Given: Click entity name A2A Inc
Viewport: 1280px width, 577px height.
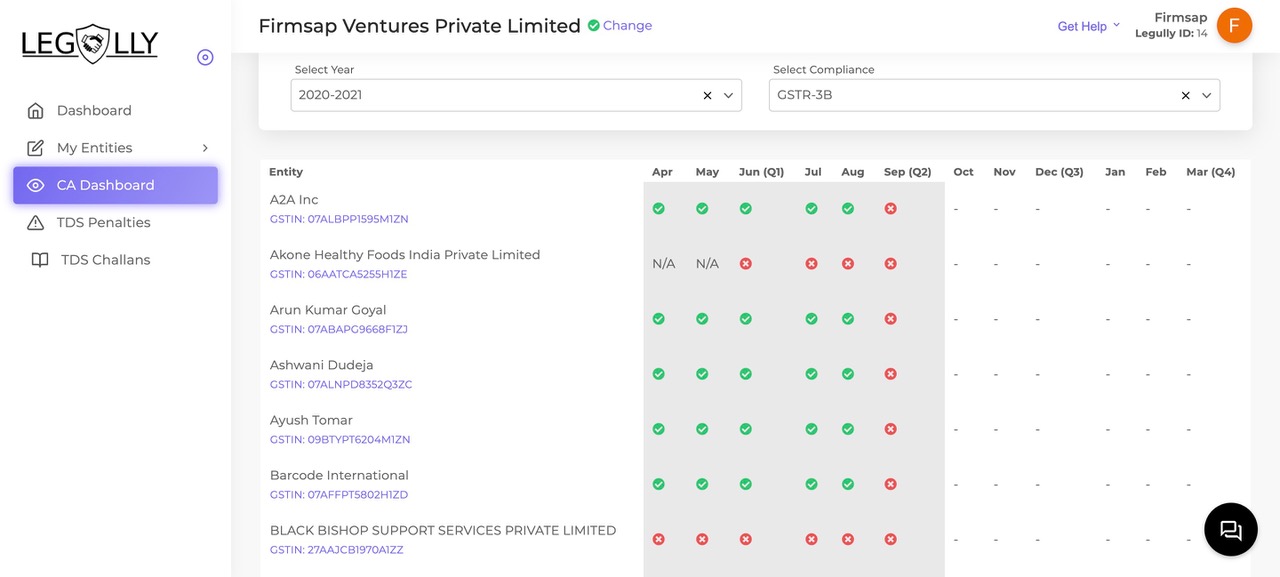Looking at the screenshot, I should (x=294, y=200).
